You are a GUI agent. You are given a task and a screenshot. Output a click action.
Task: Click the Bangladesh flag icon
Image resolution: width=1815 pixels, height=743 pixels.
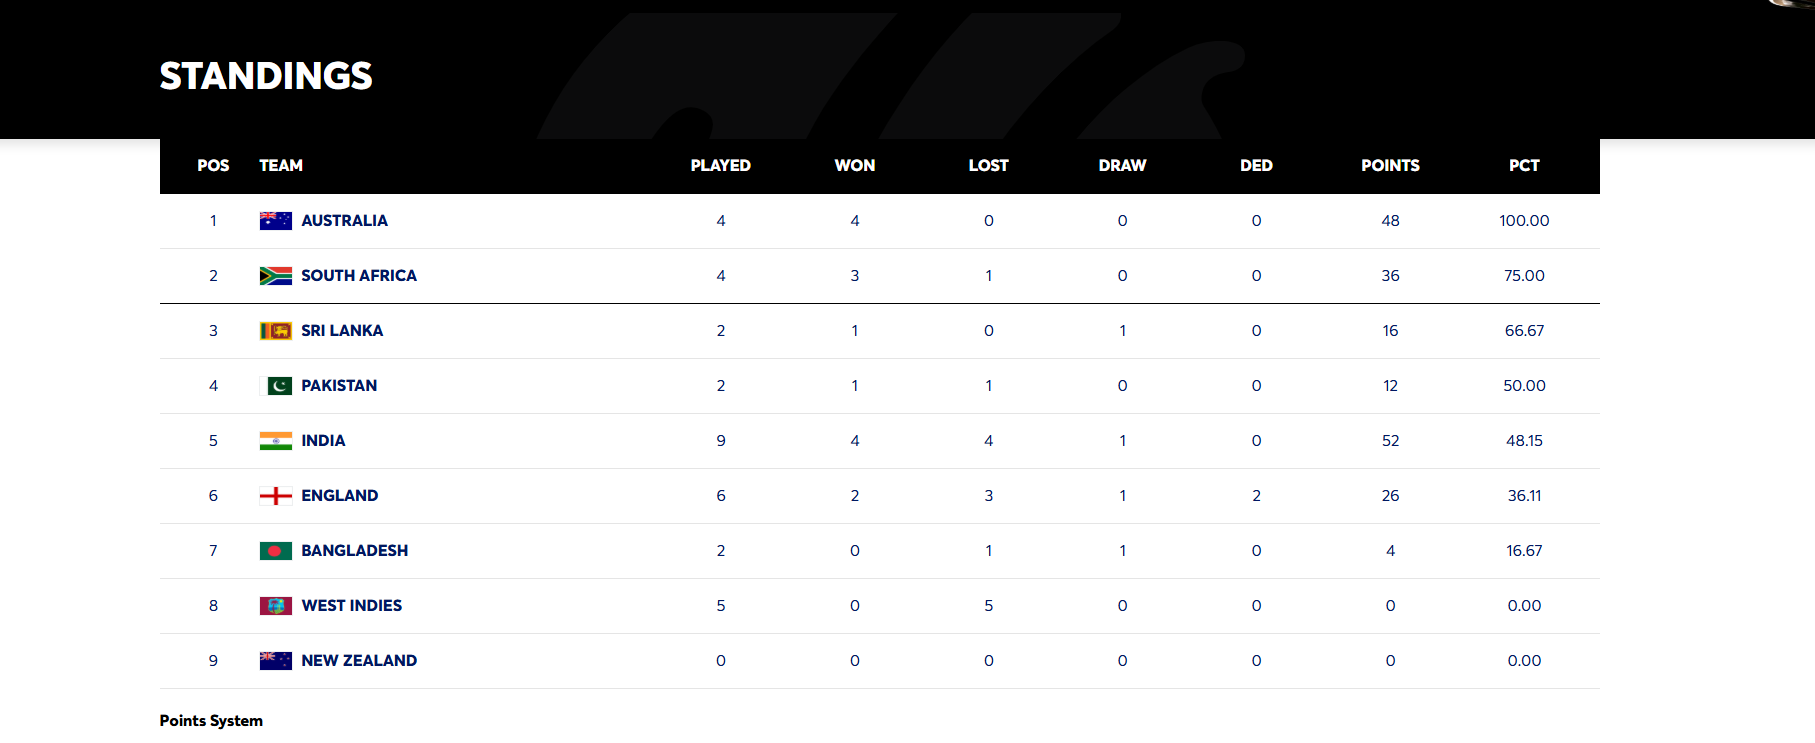[275, 551]
